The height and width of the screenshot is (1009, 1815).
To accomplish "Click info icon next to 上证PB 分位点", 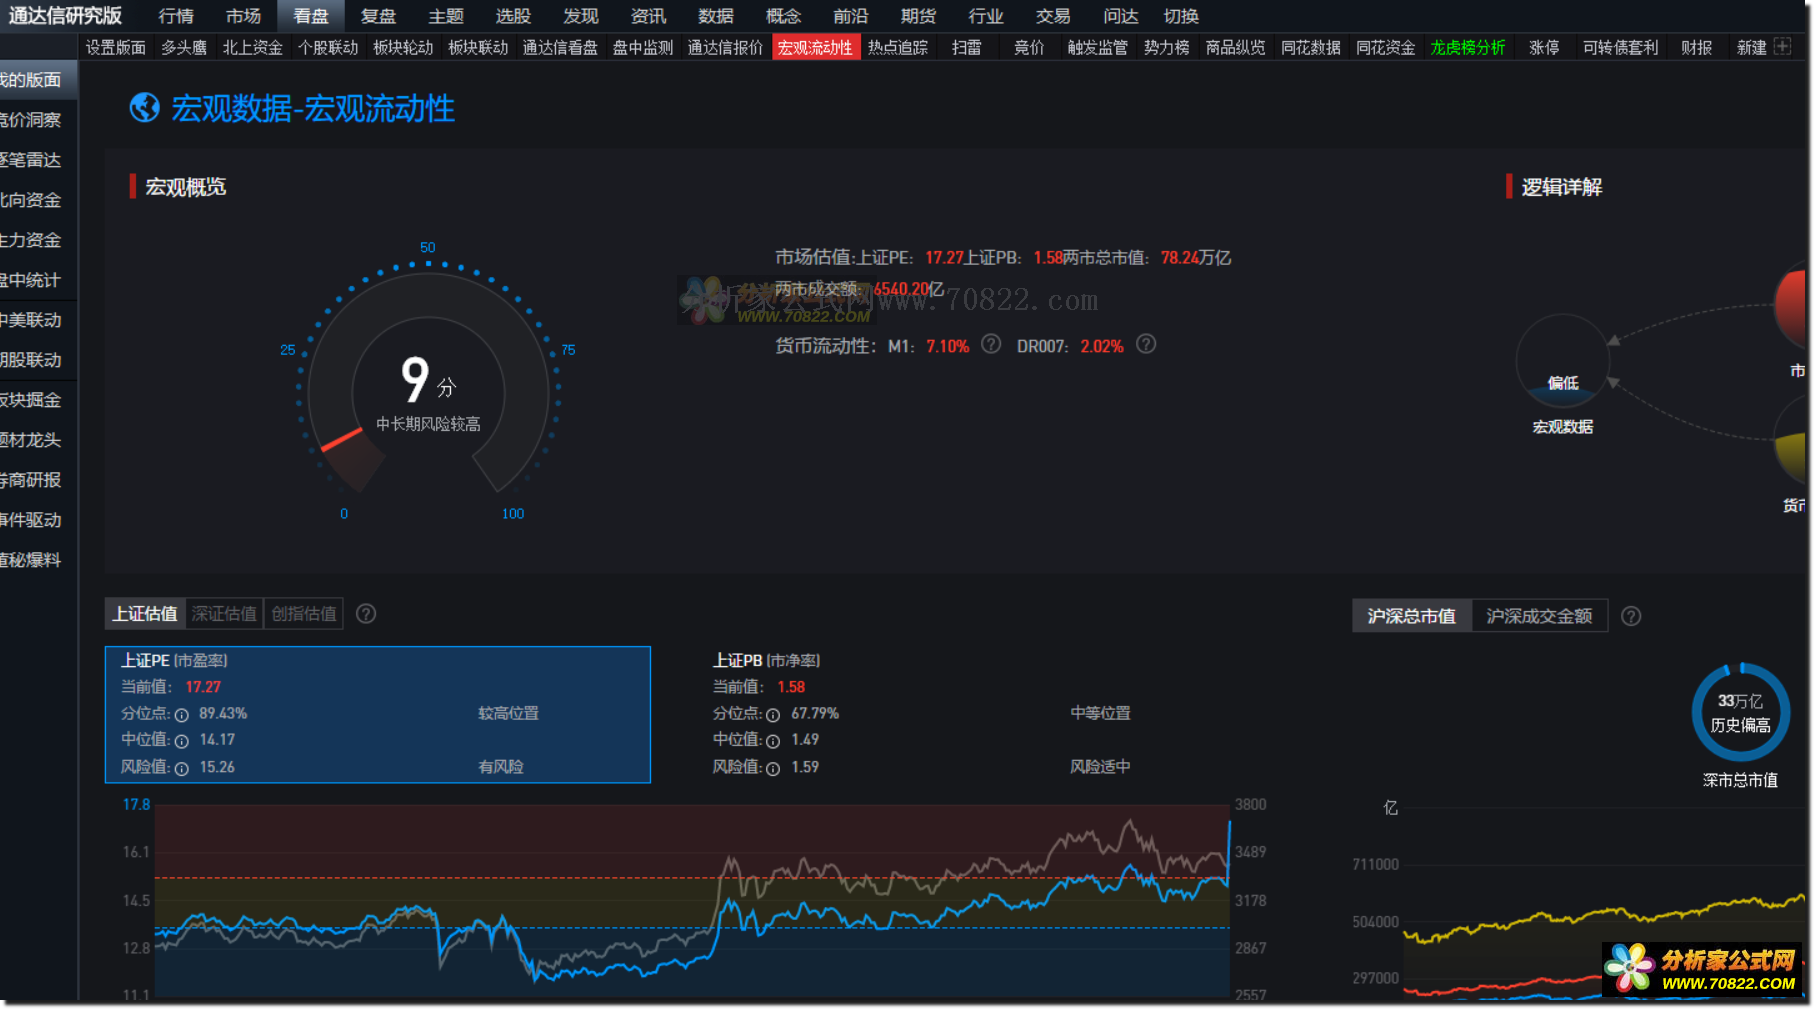I will tap(773, 715).
